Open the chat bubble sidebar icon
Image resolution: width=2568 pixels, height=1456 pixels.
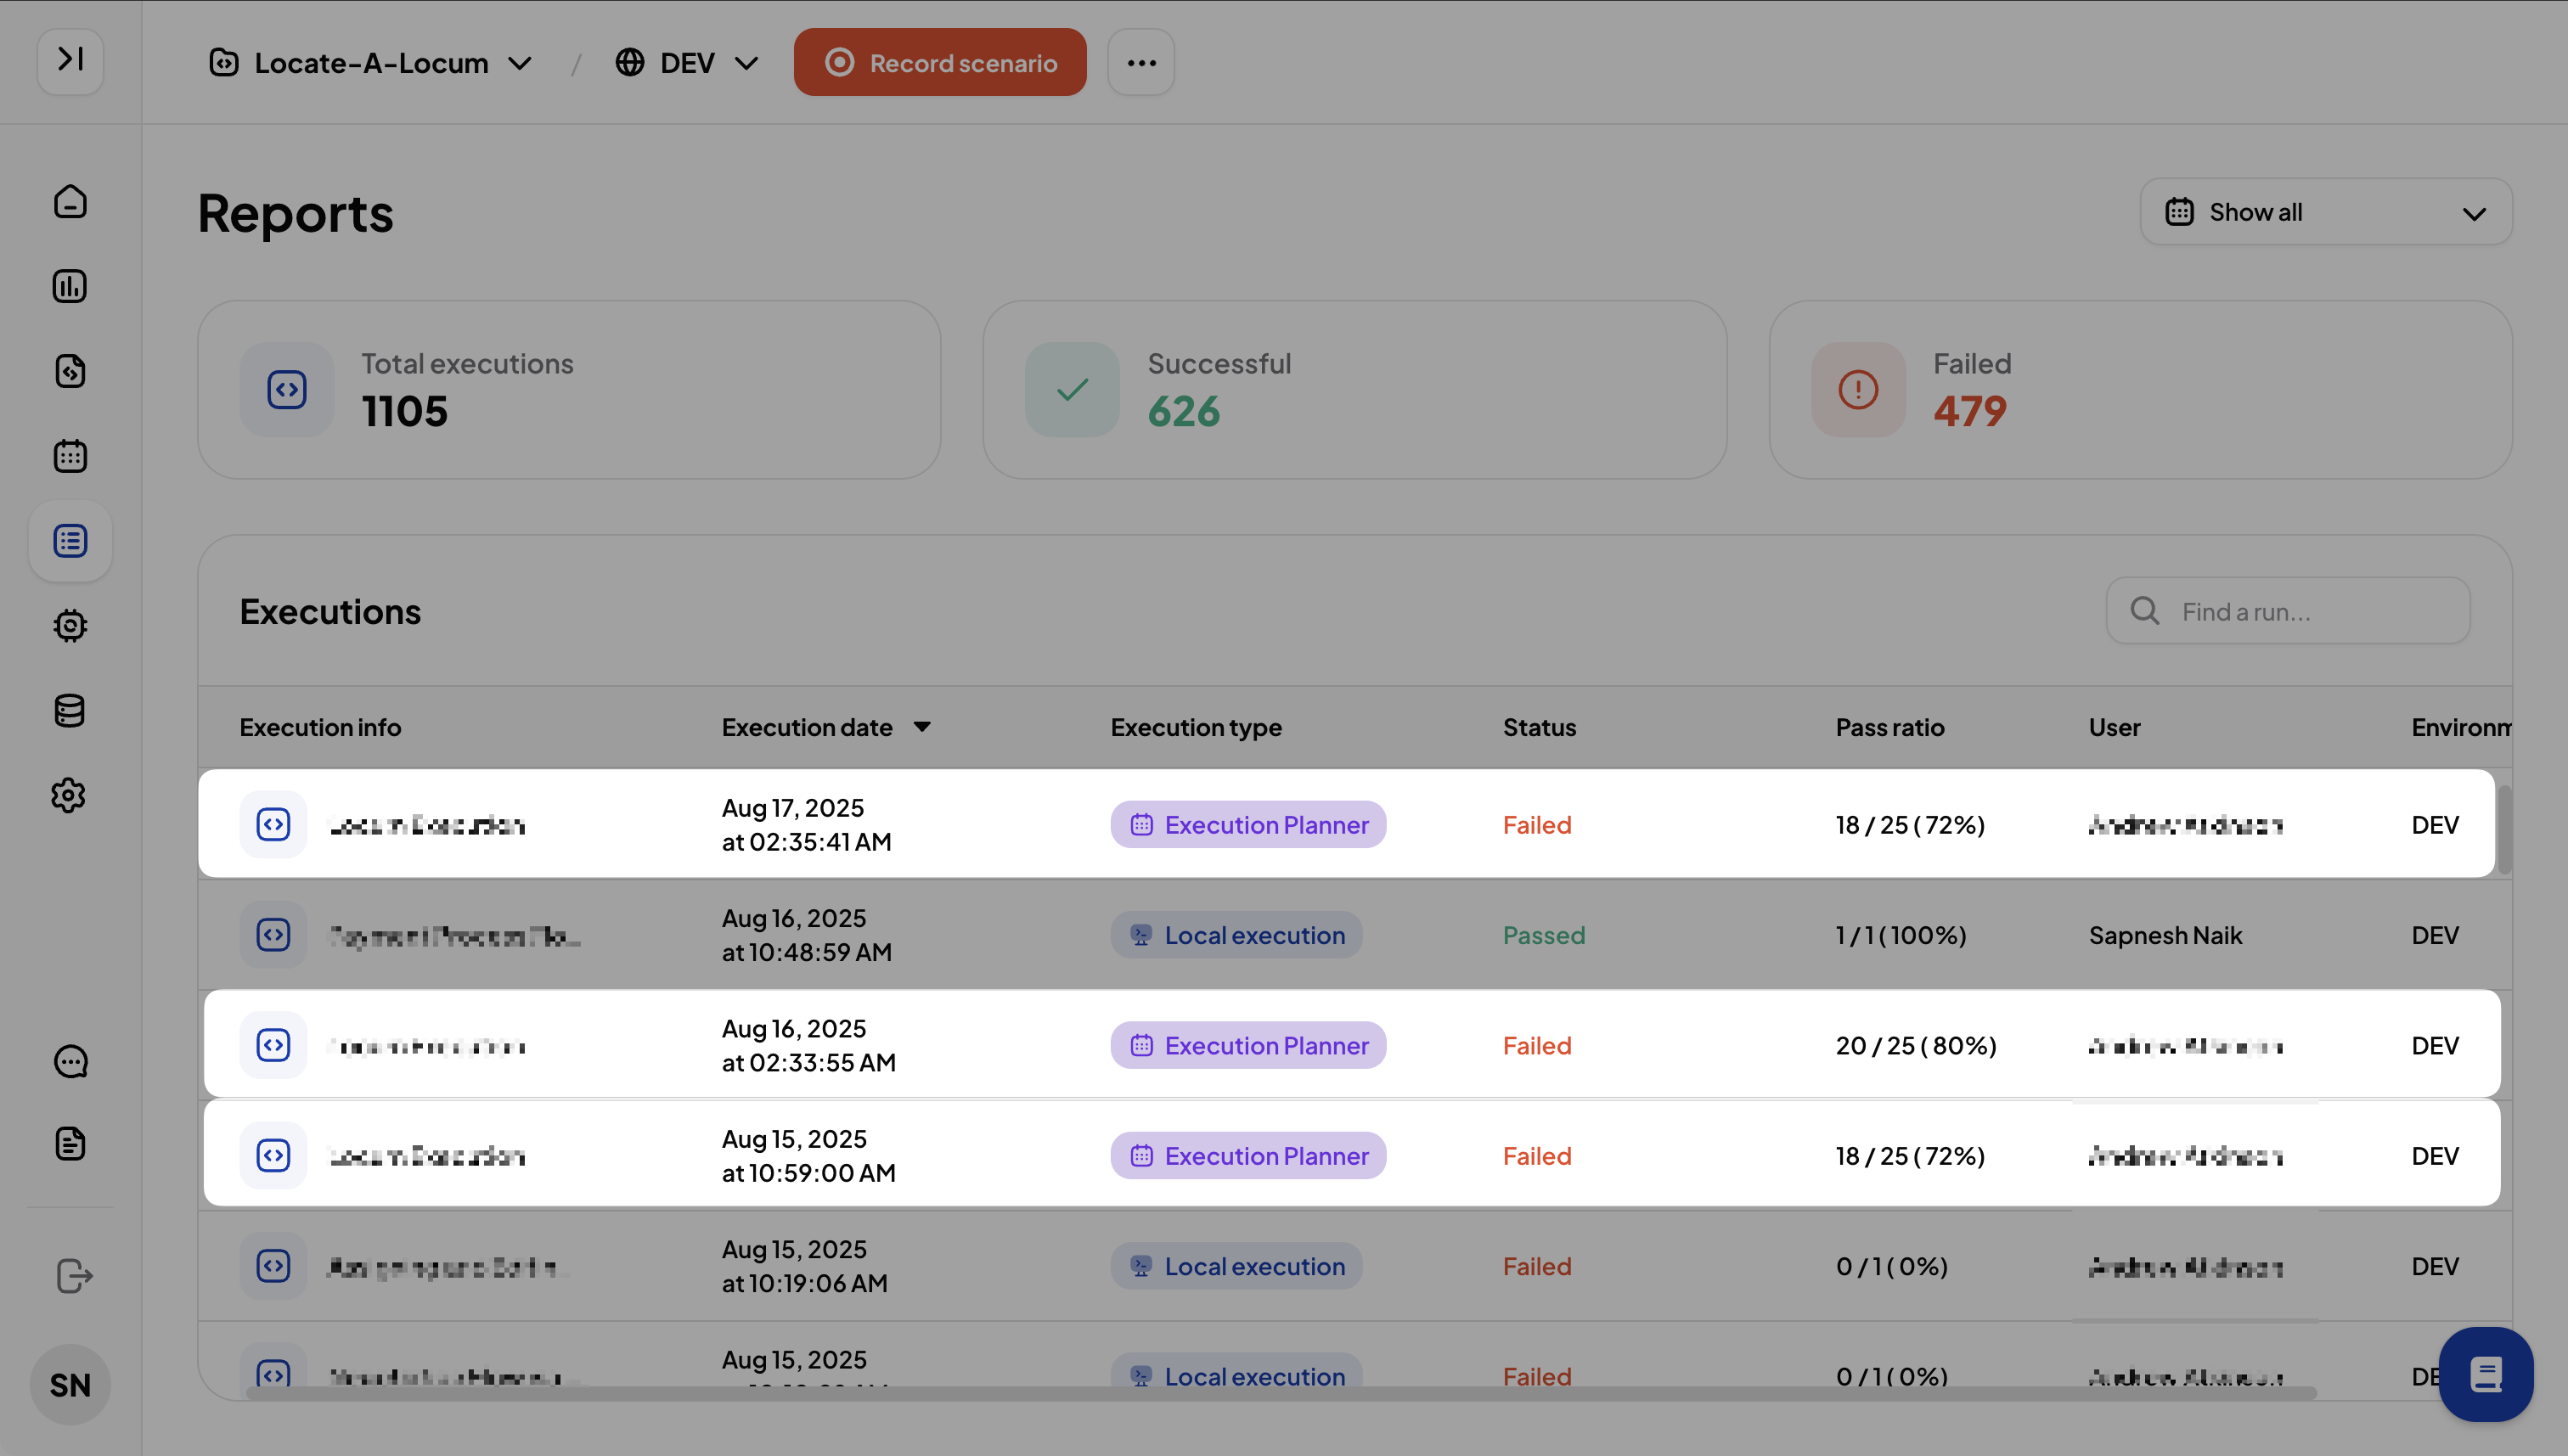pos(70,1061)
